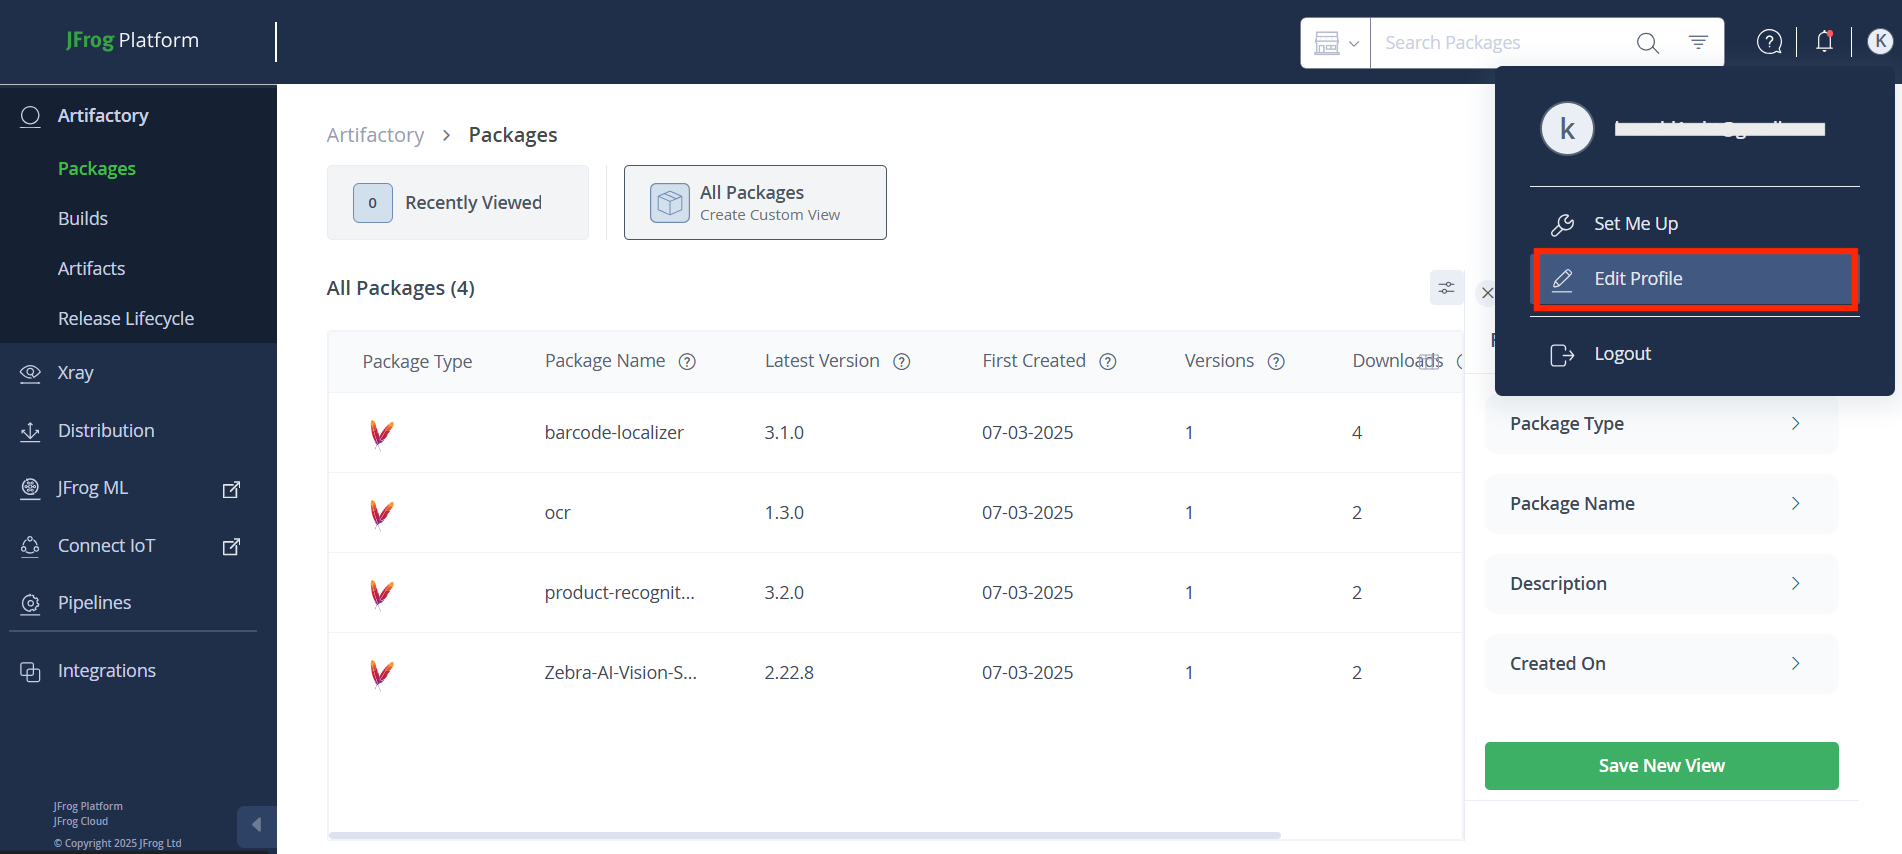Click the Pipelines sidebar icon
1902x854 pixels.
click(x=31, y=603)
